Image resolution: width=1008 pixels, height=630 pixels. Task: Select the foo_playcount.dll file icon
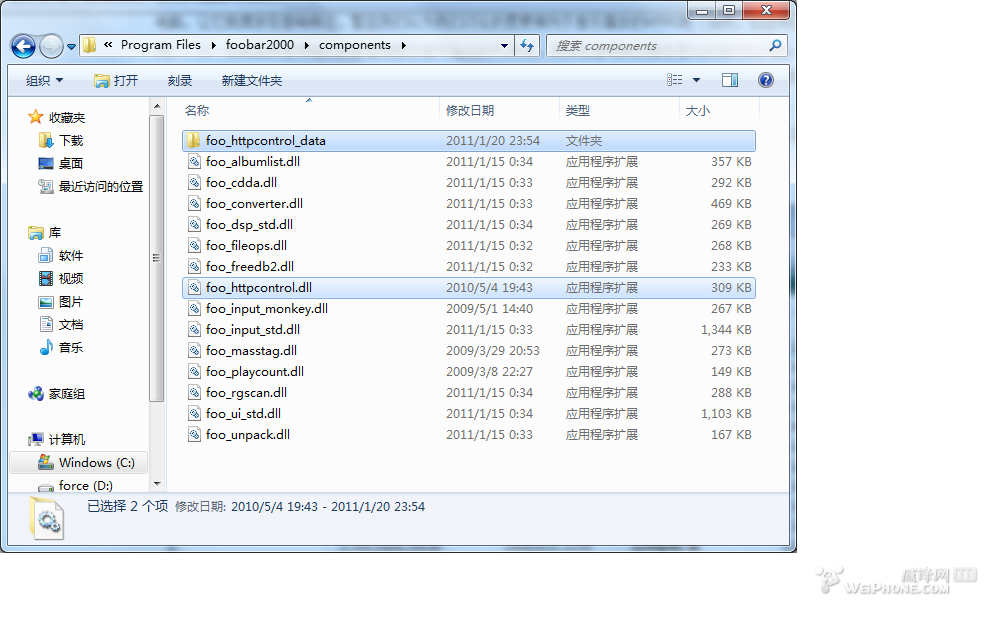coord(194,372)
